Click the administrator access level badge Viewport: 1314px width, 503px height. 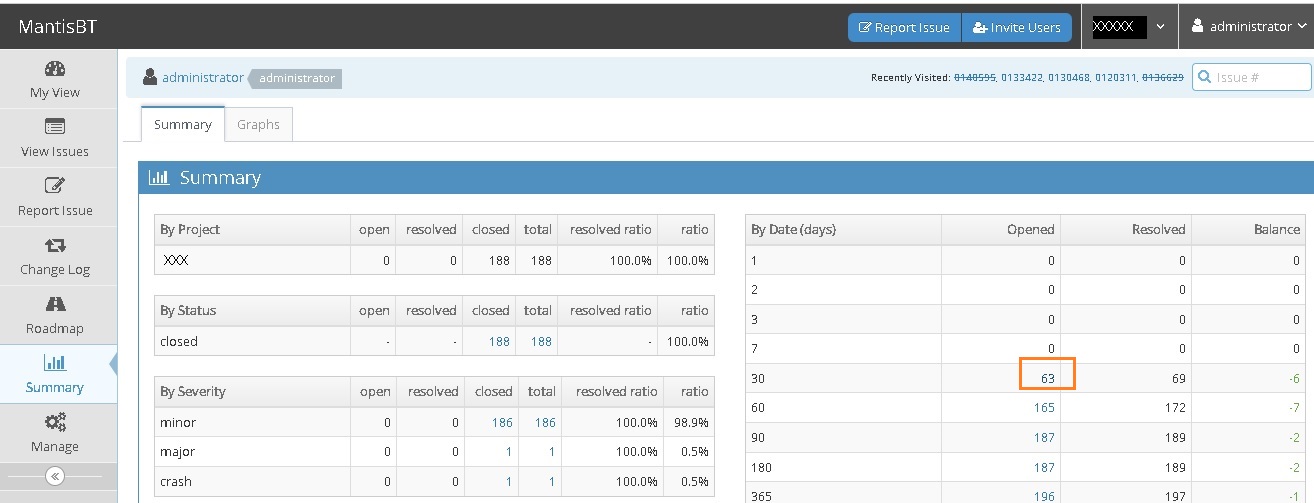click(296, 78)
